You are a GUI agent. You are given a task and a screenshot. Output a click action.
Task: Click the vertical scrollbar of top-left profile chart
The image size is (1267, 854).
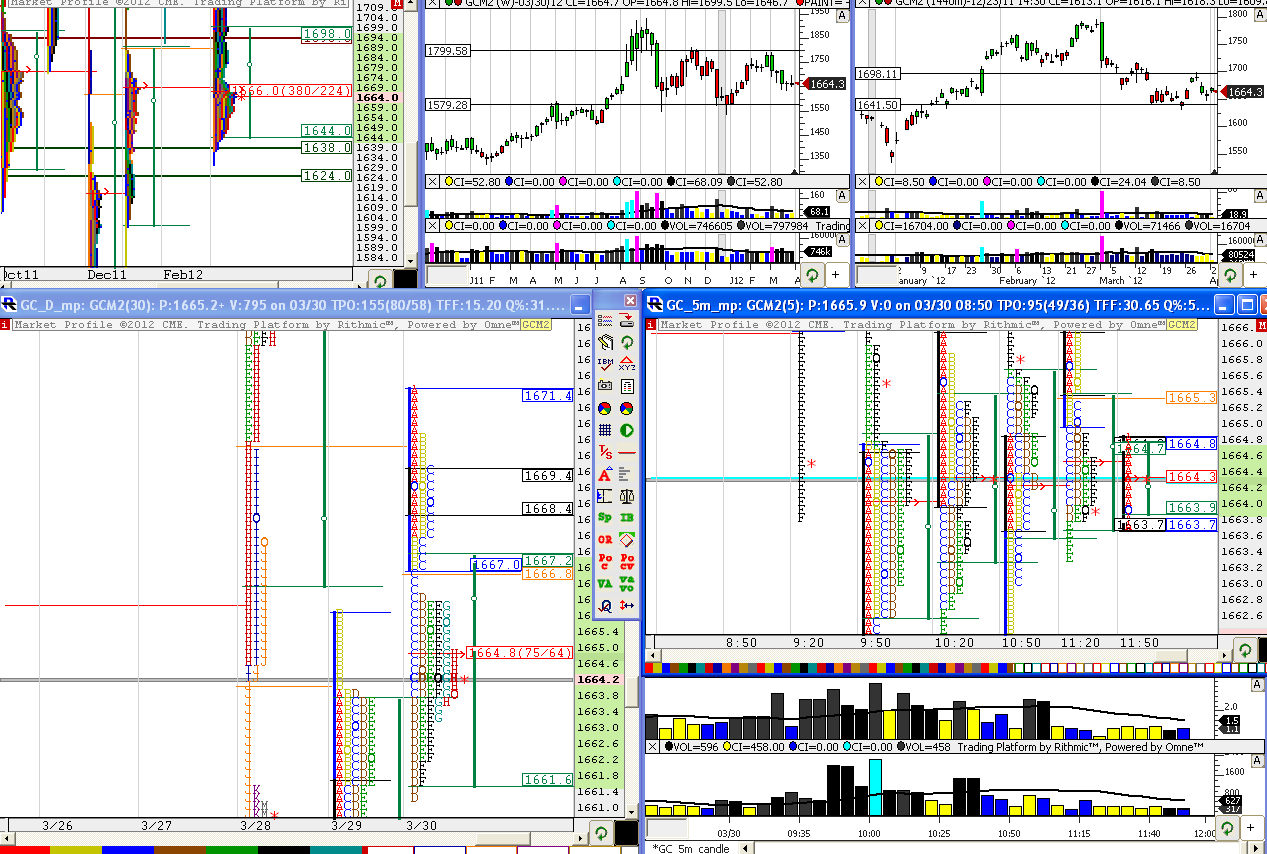click(x=409, y=134)
